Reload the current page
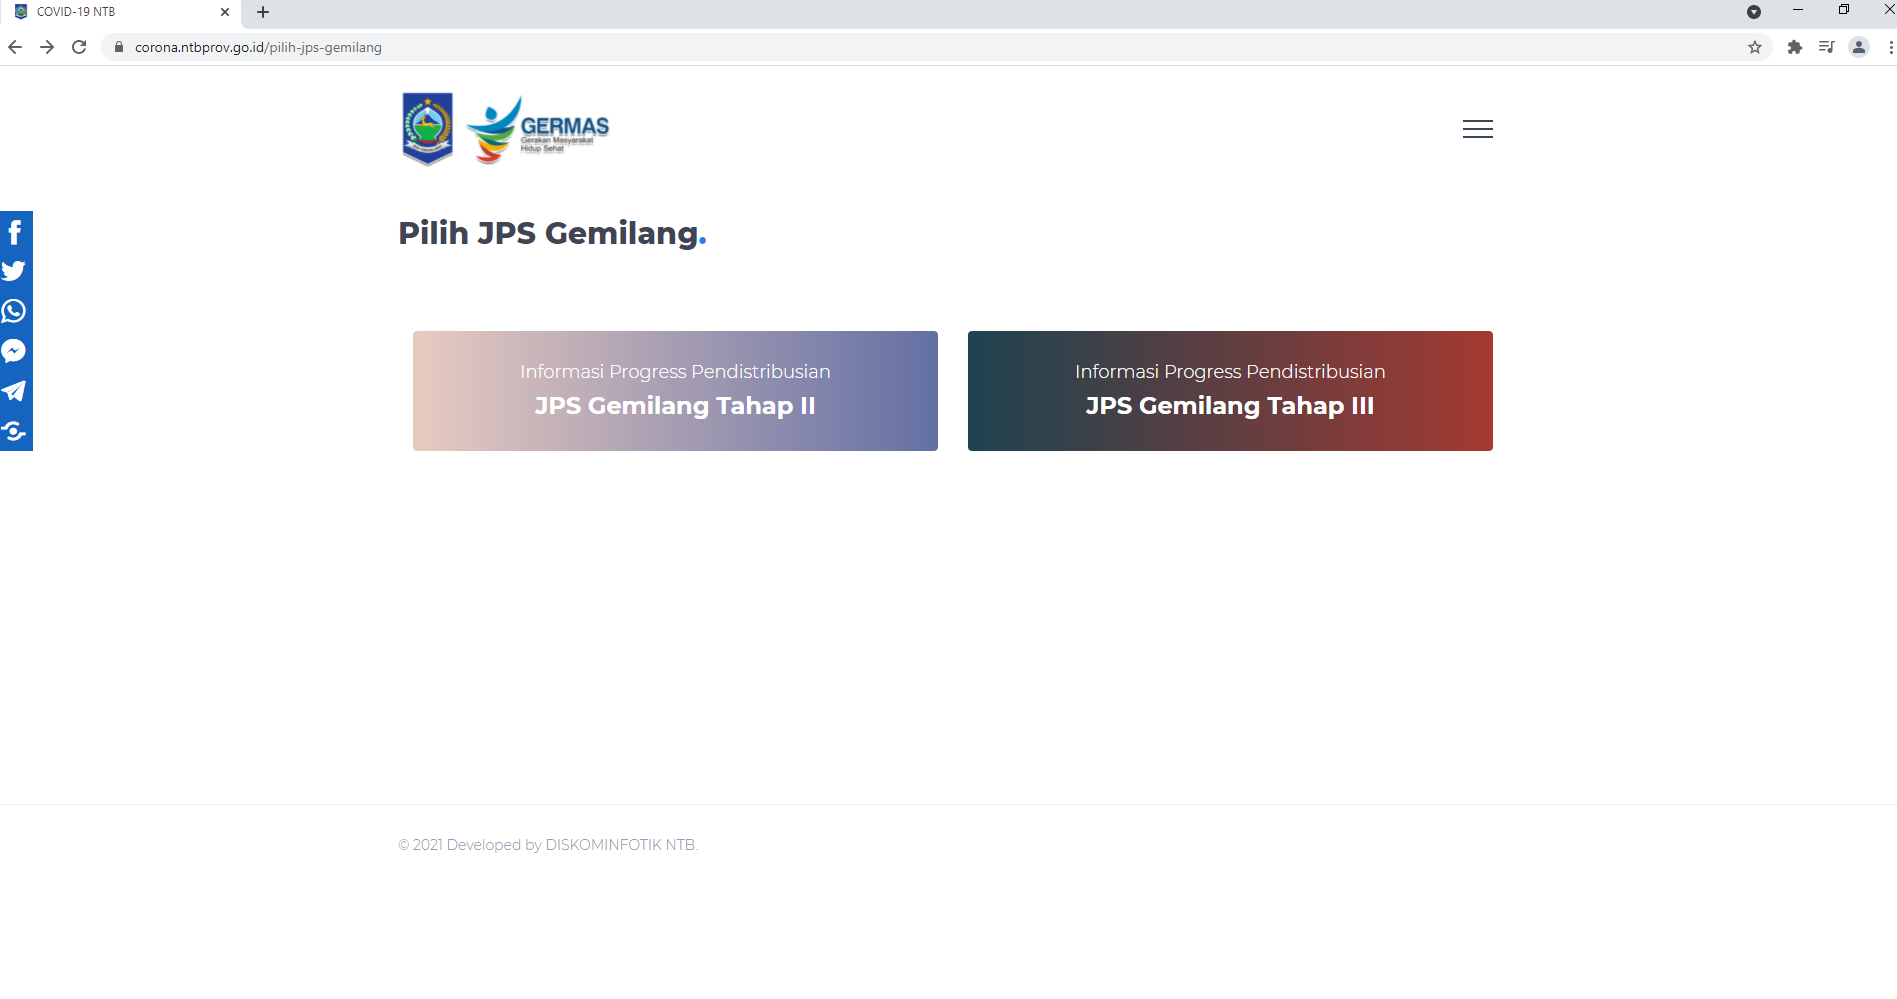This screenshot has height=999, width=1897. 79,47
